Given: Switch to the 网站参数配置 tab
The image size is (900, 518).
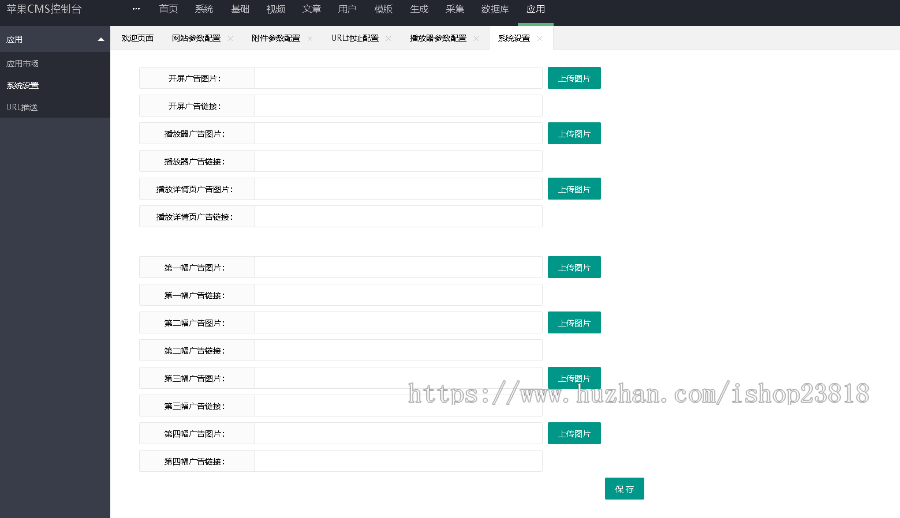Looking at the screenshot, I should point(196,38).
